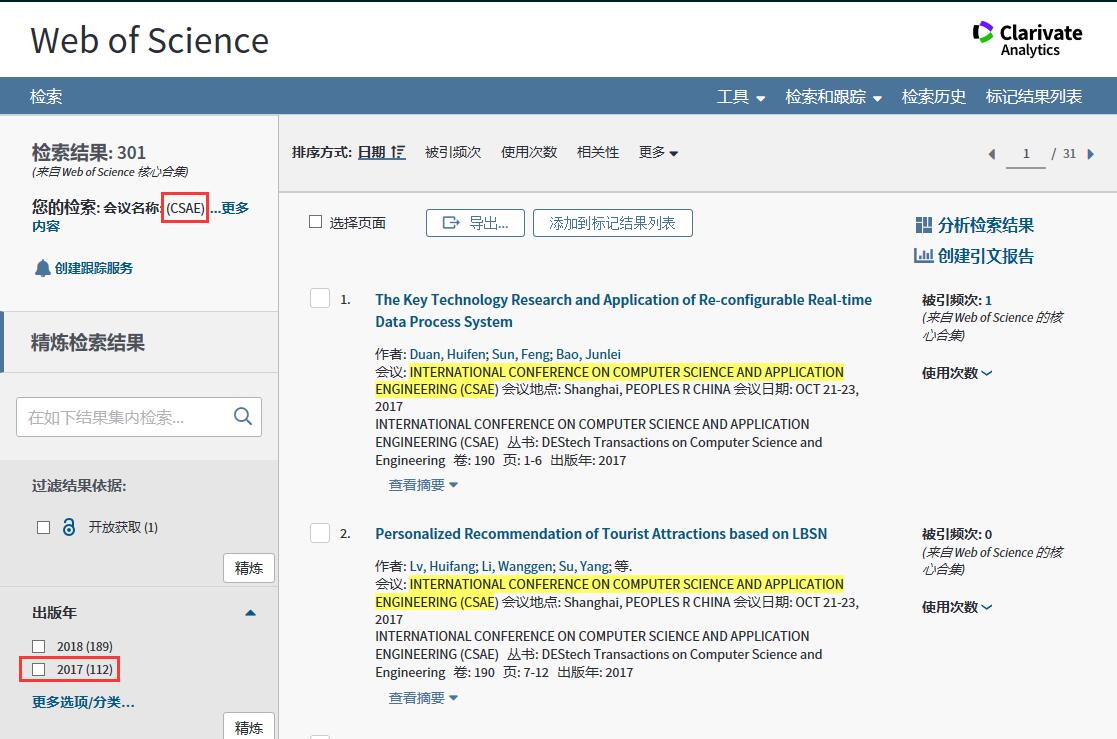Open 标记结果列表 in the navigation bar

click(x=1033, y=97)
